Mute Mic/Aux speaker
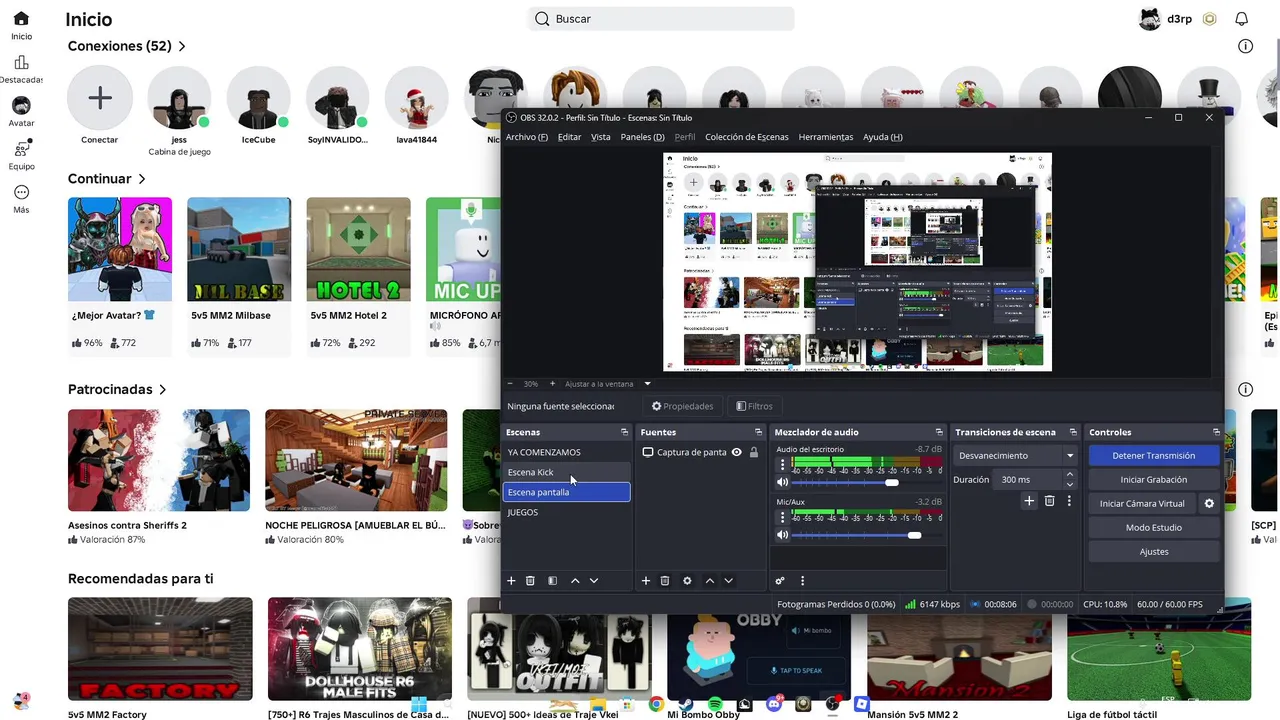 pyautogui.click(x=783, y=535)
